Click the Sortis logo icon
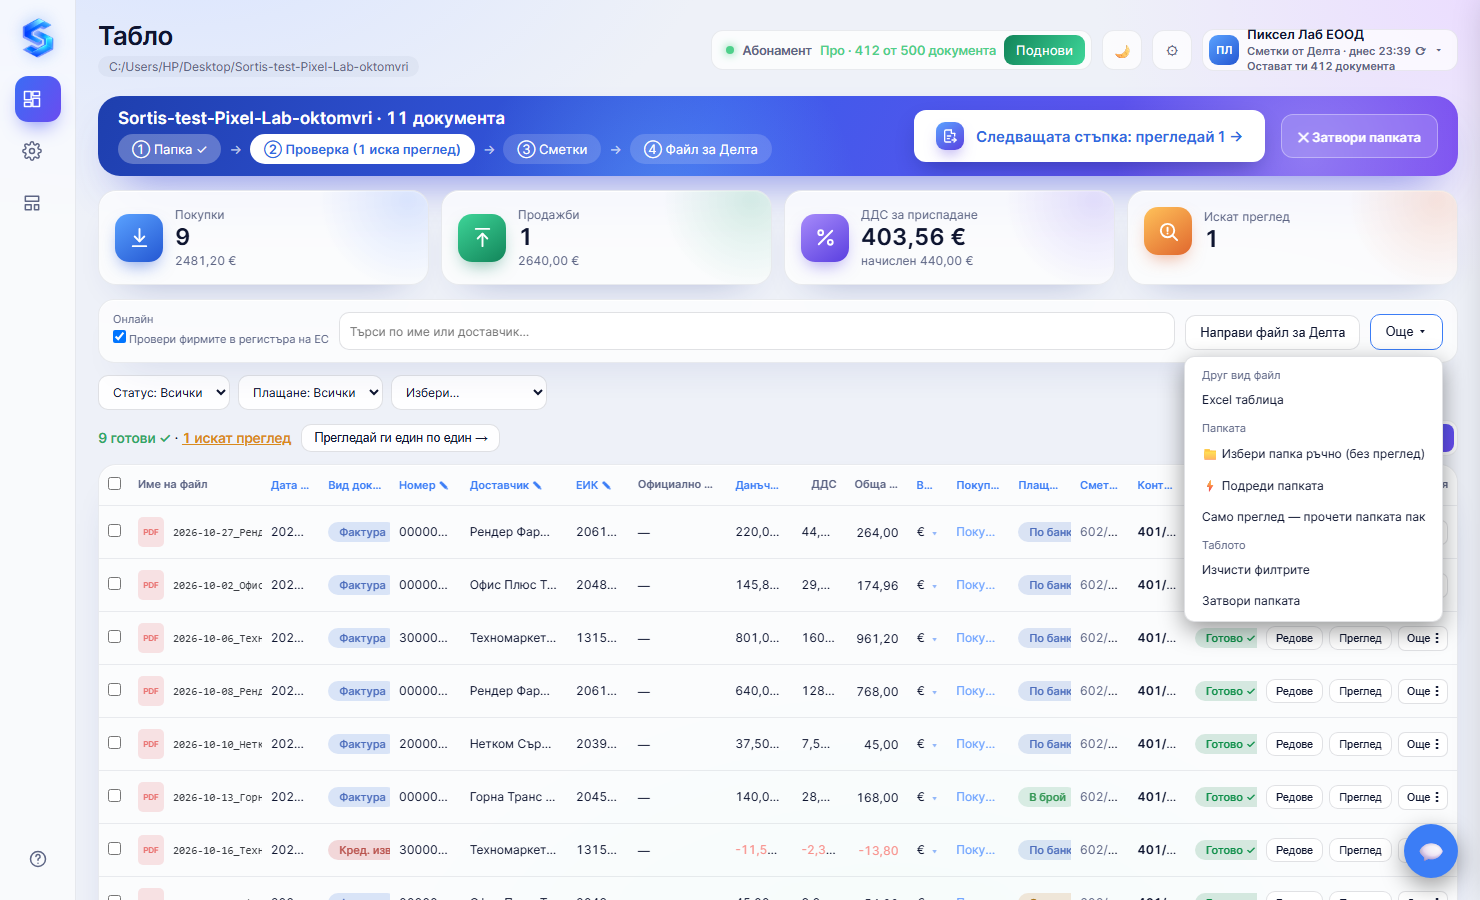 click(x=38, y=38)
